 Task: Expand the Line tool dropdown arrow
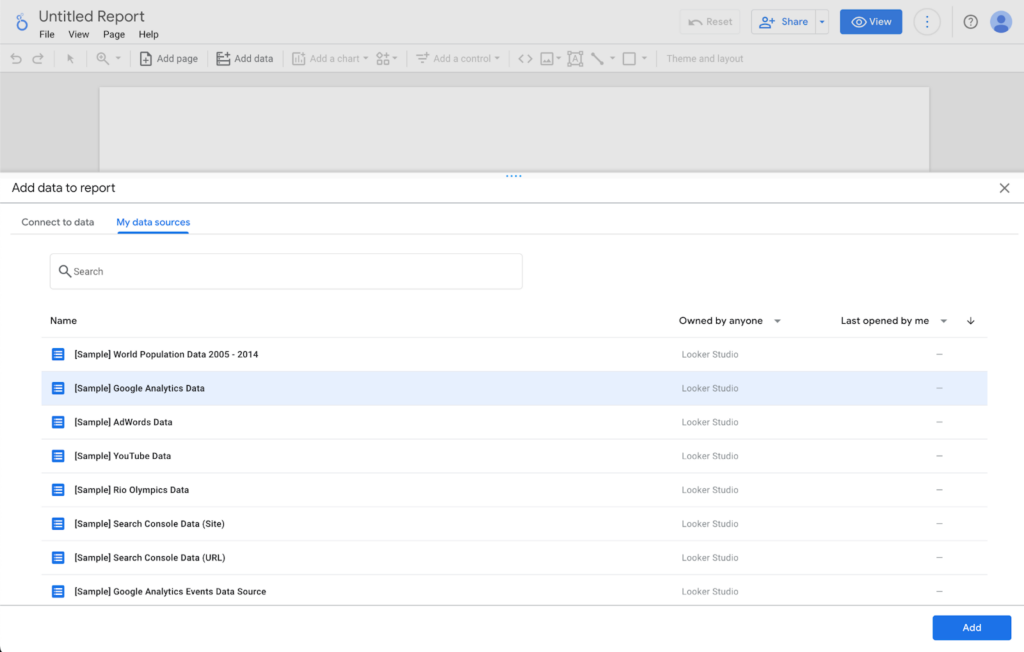click(x=613, y=59)
